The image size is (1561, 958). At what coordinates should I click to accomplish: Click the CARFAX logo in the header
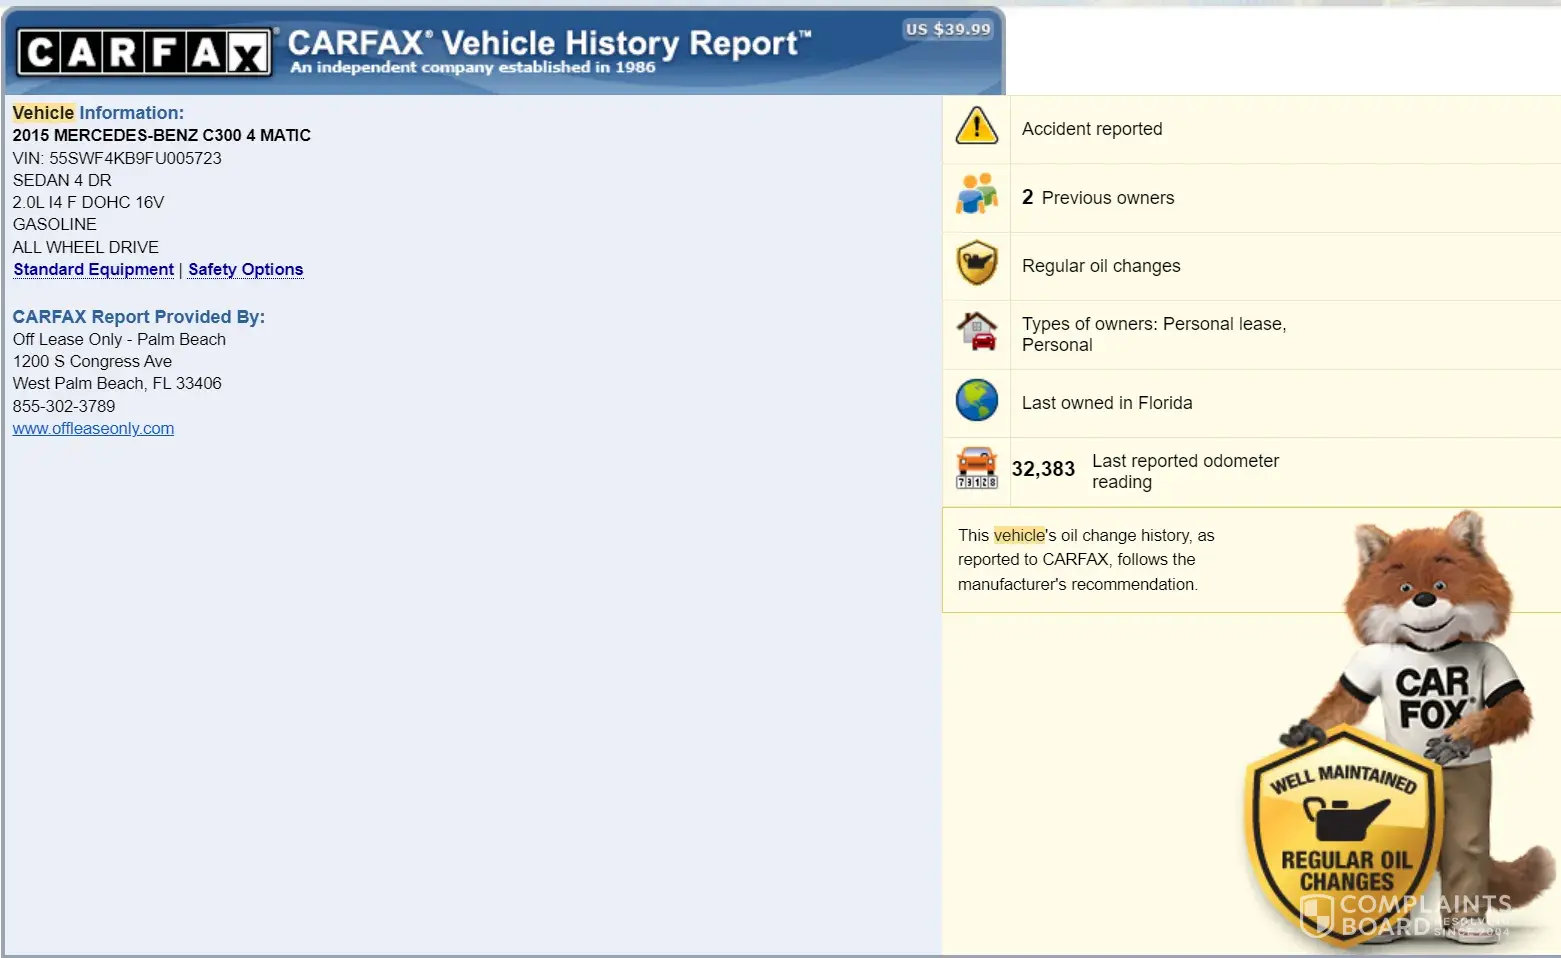point(145,52)
